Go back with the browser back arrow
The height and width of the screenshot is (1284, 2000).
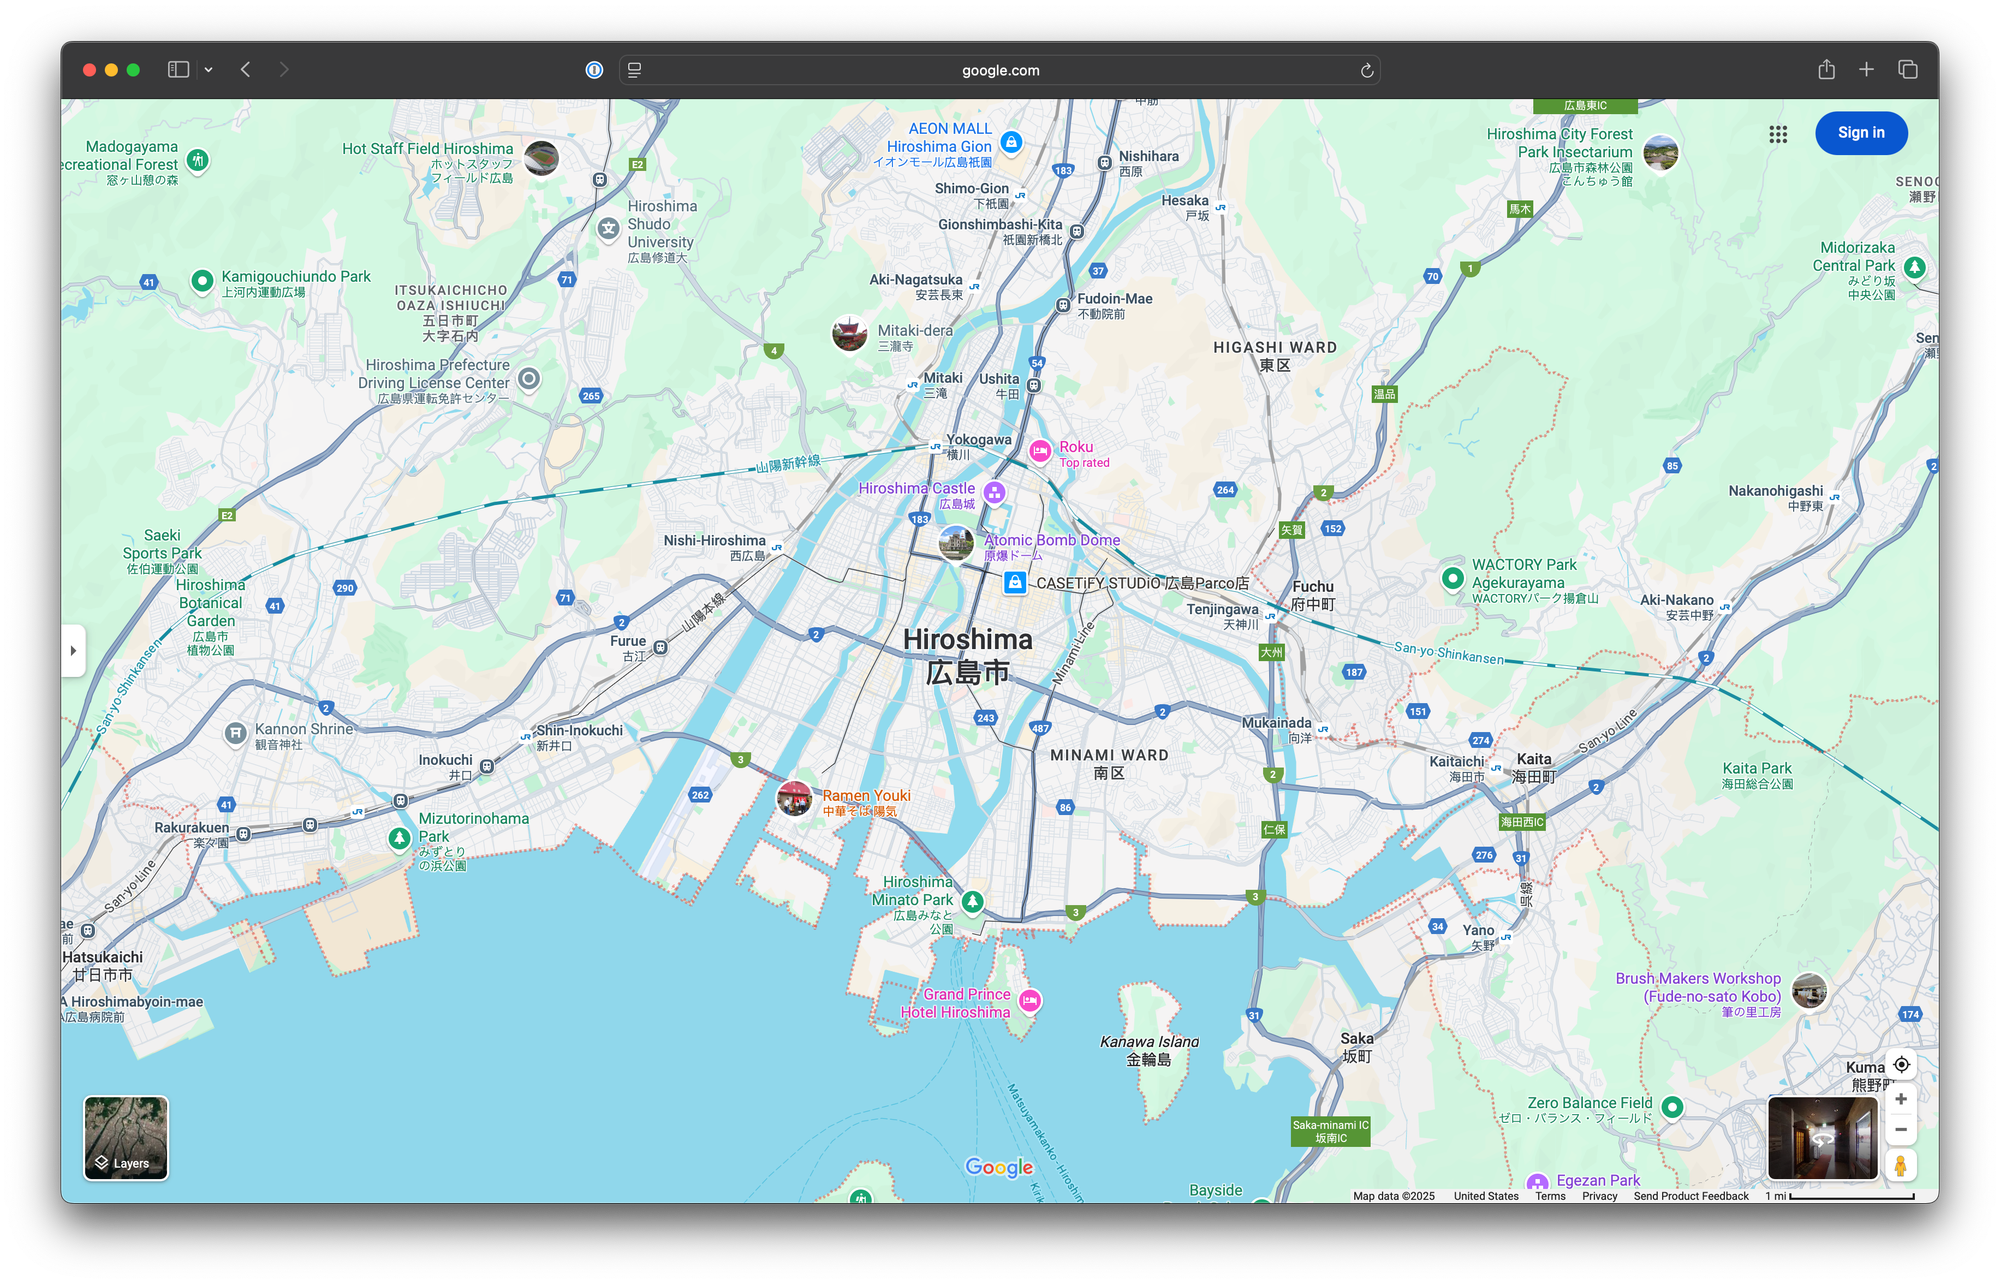(245, 70)
